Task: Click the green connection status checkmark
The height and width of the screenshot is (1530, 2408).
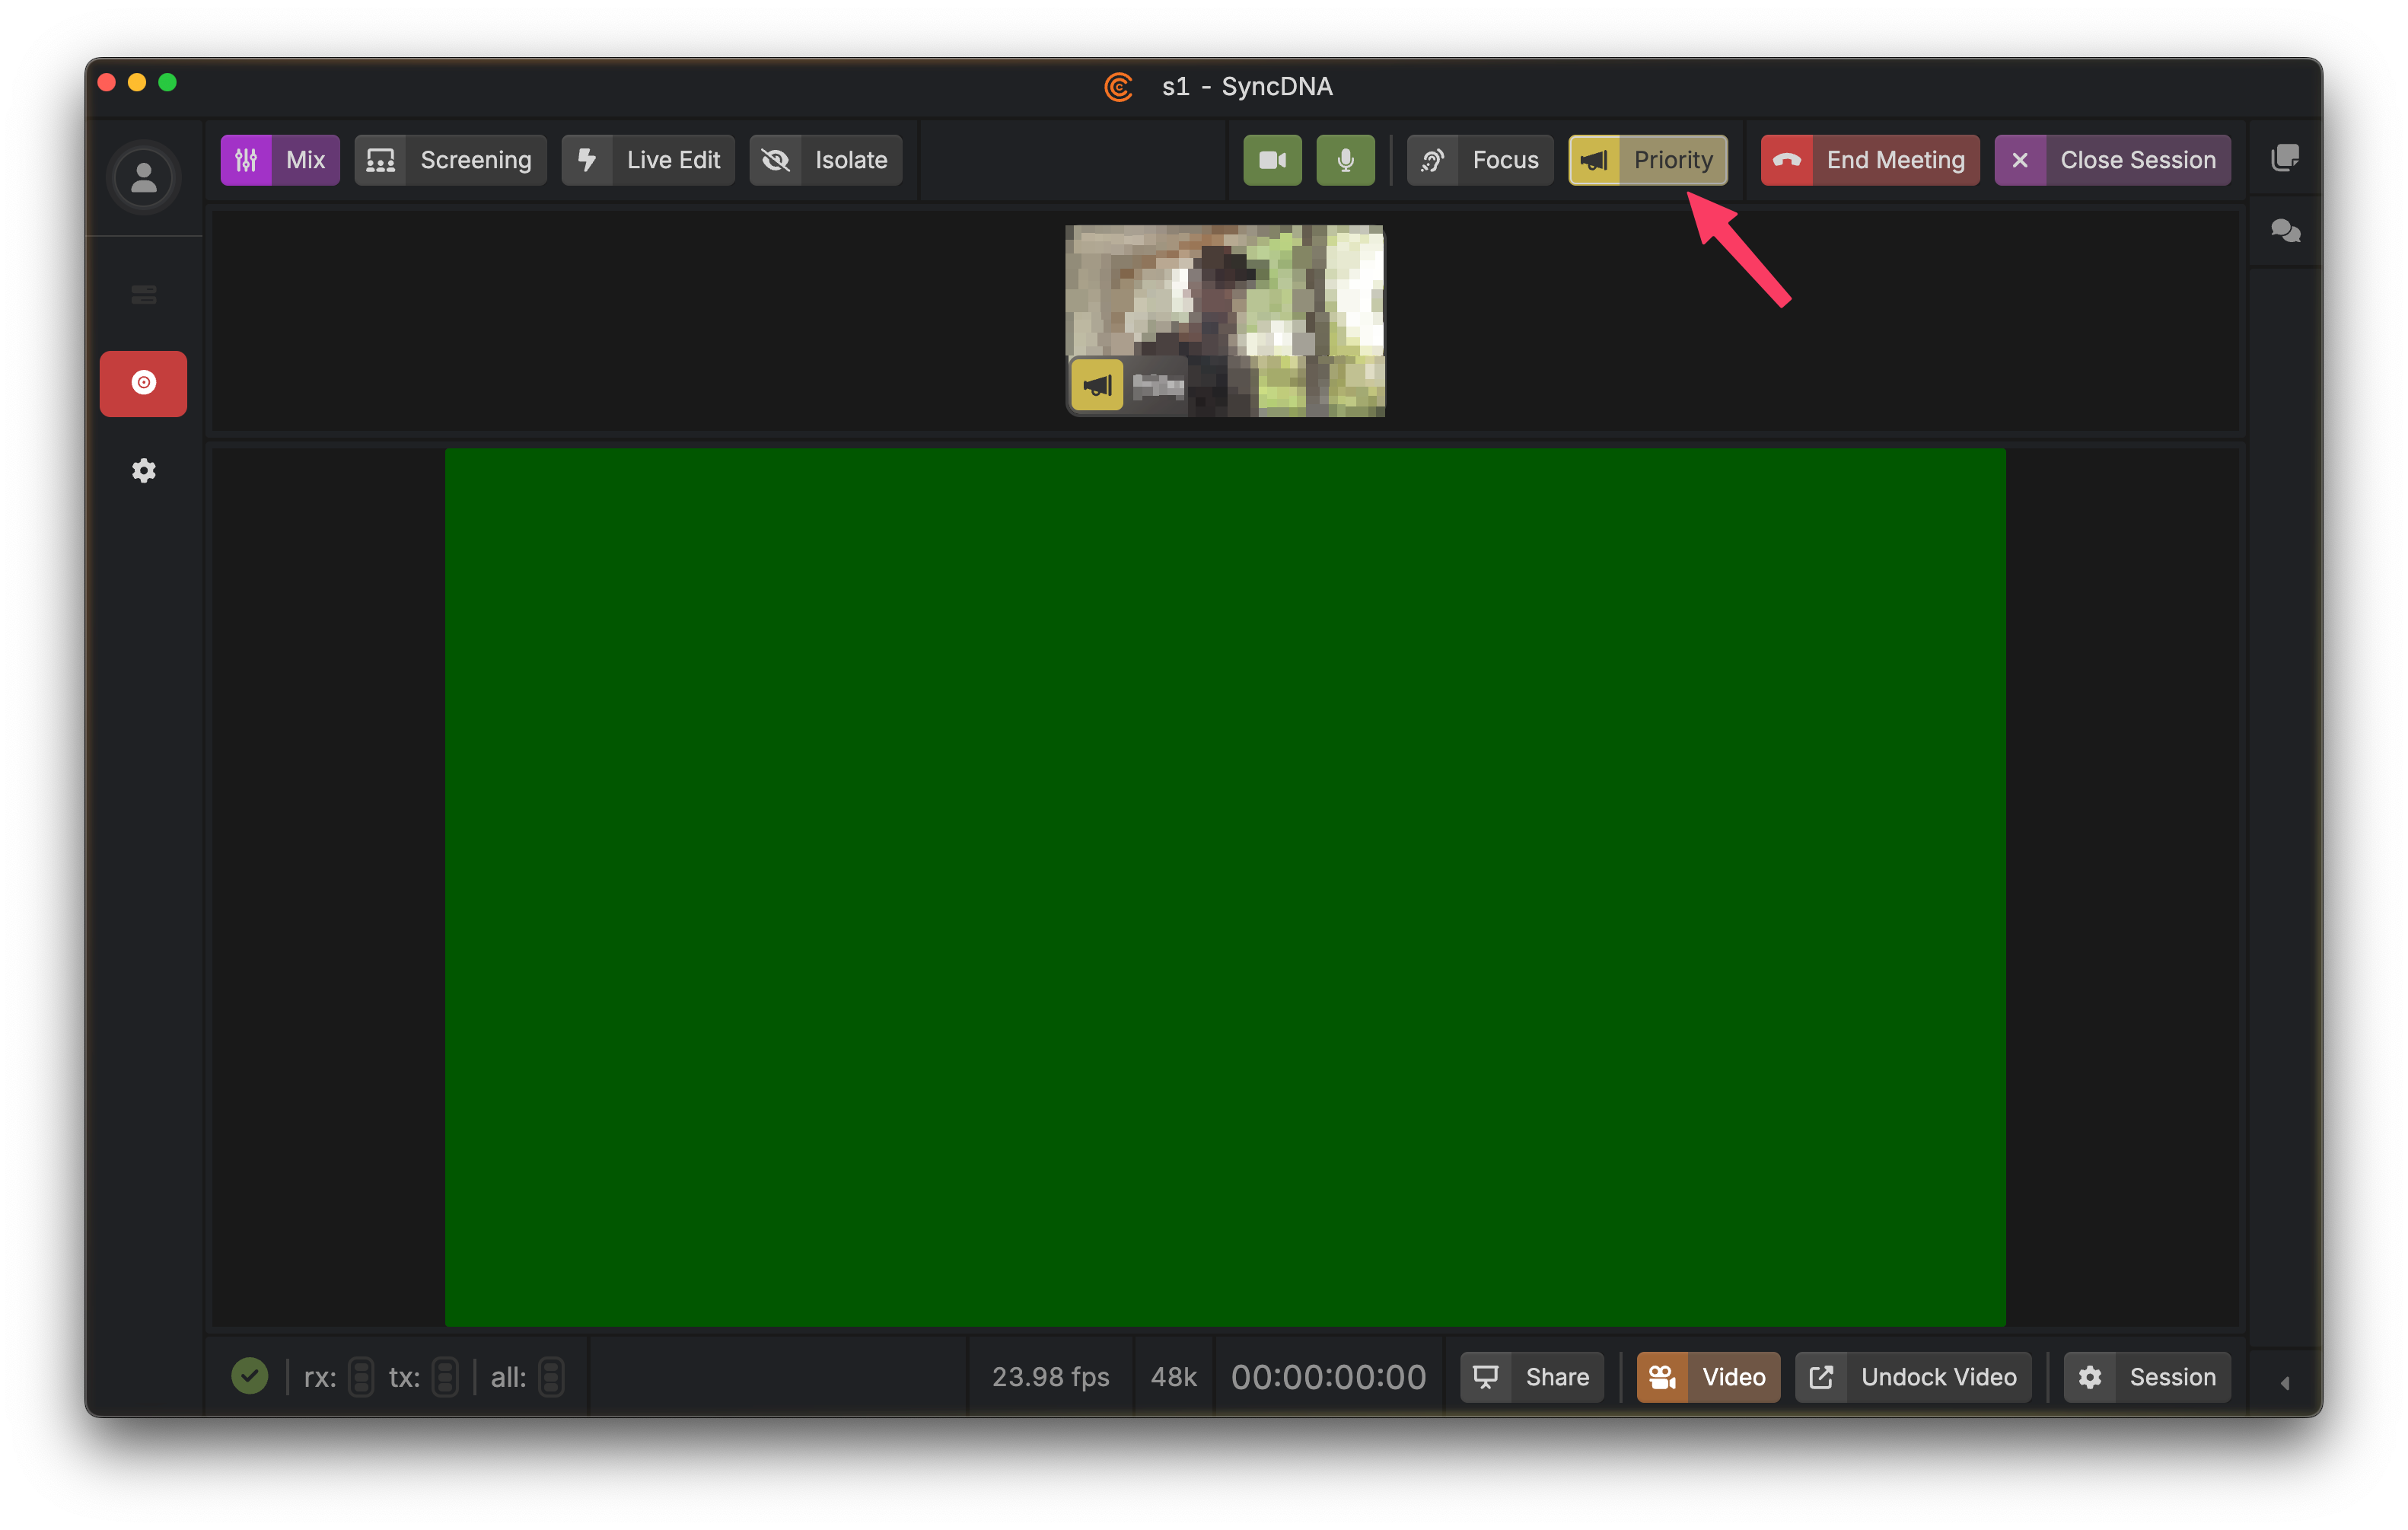Action: (x=249, y=1376)
